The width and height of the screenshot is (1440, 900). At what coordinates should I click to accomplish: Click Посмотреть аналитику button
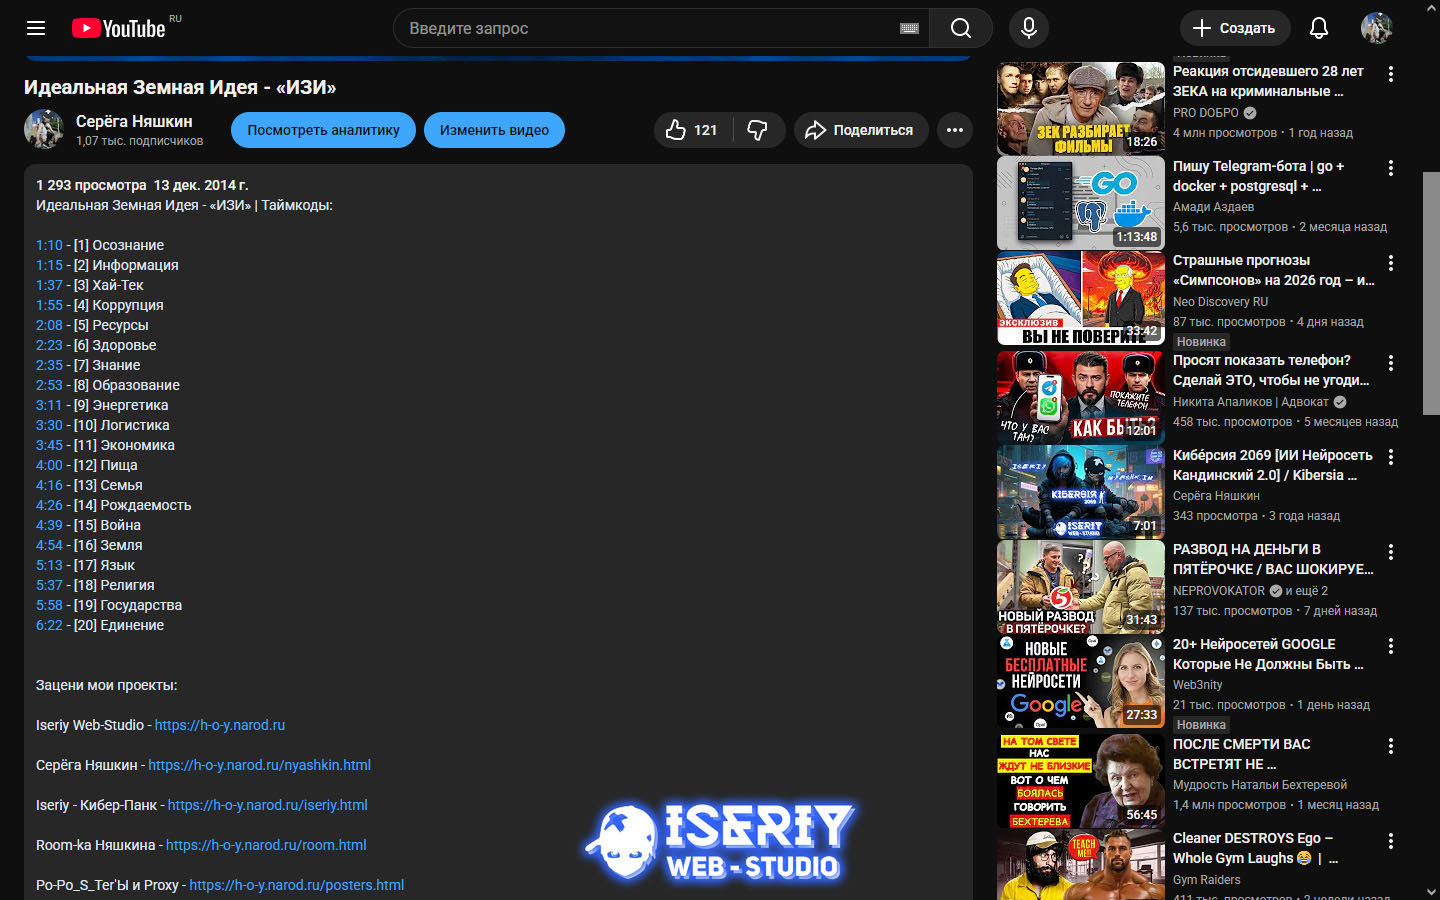[x=323, y=130]
